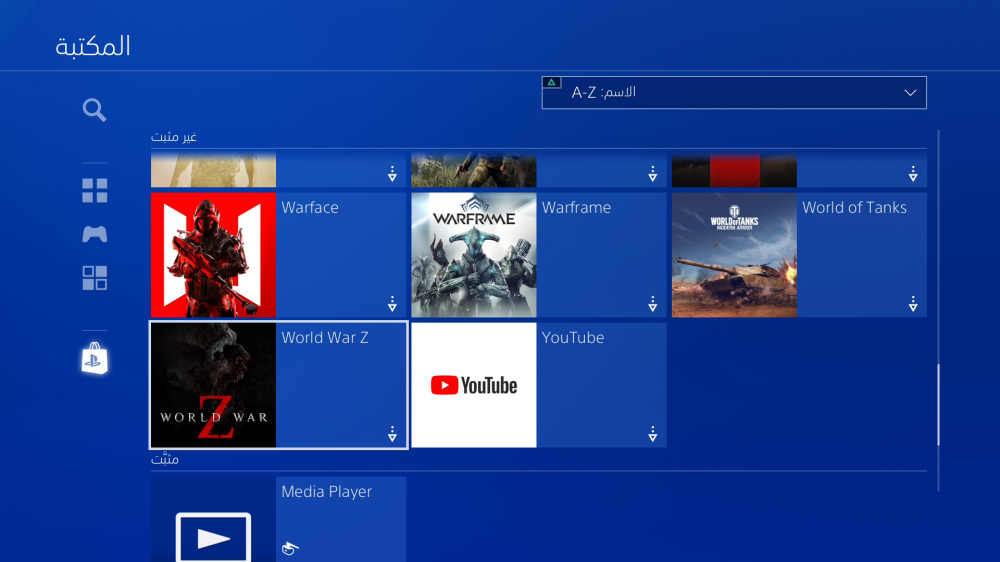Click download arrow icon on YouTube tile

(x=652, y=434)
